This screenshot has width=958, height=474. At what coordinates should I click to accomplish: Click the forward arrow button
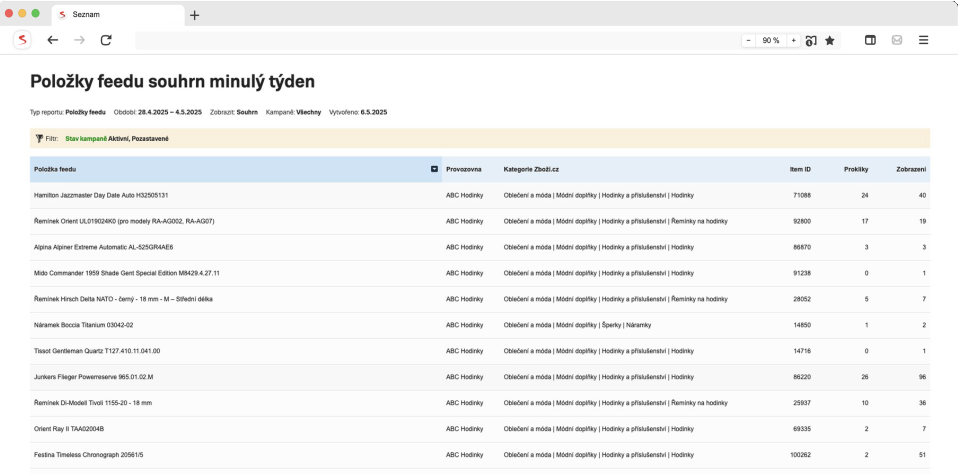coord(79,40)
